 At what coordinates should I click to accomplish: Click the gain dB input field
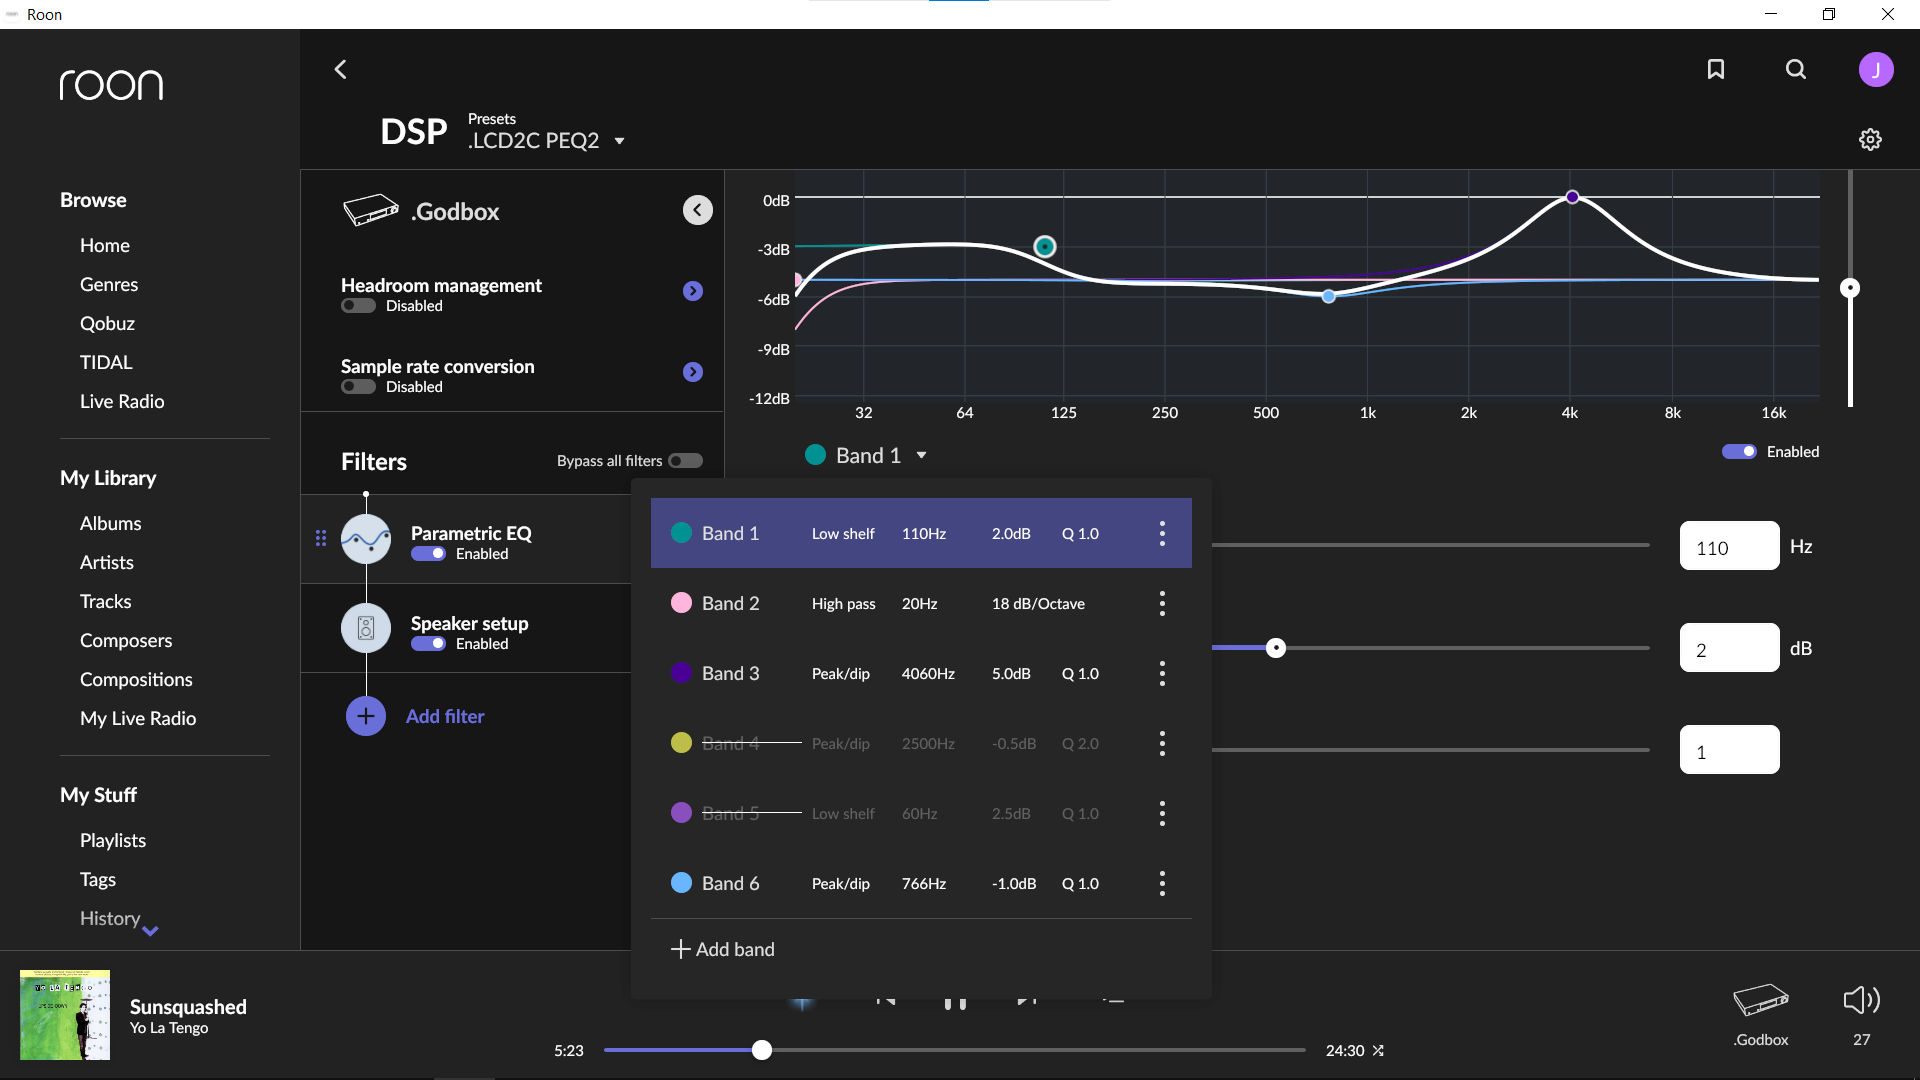[x=1729, y=648]
